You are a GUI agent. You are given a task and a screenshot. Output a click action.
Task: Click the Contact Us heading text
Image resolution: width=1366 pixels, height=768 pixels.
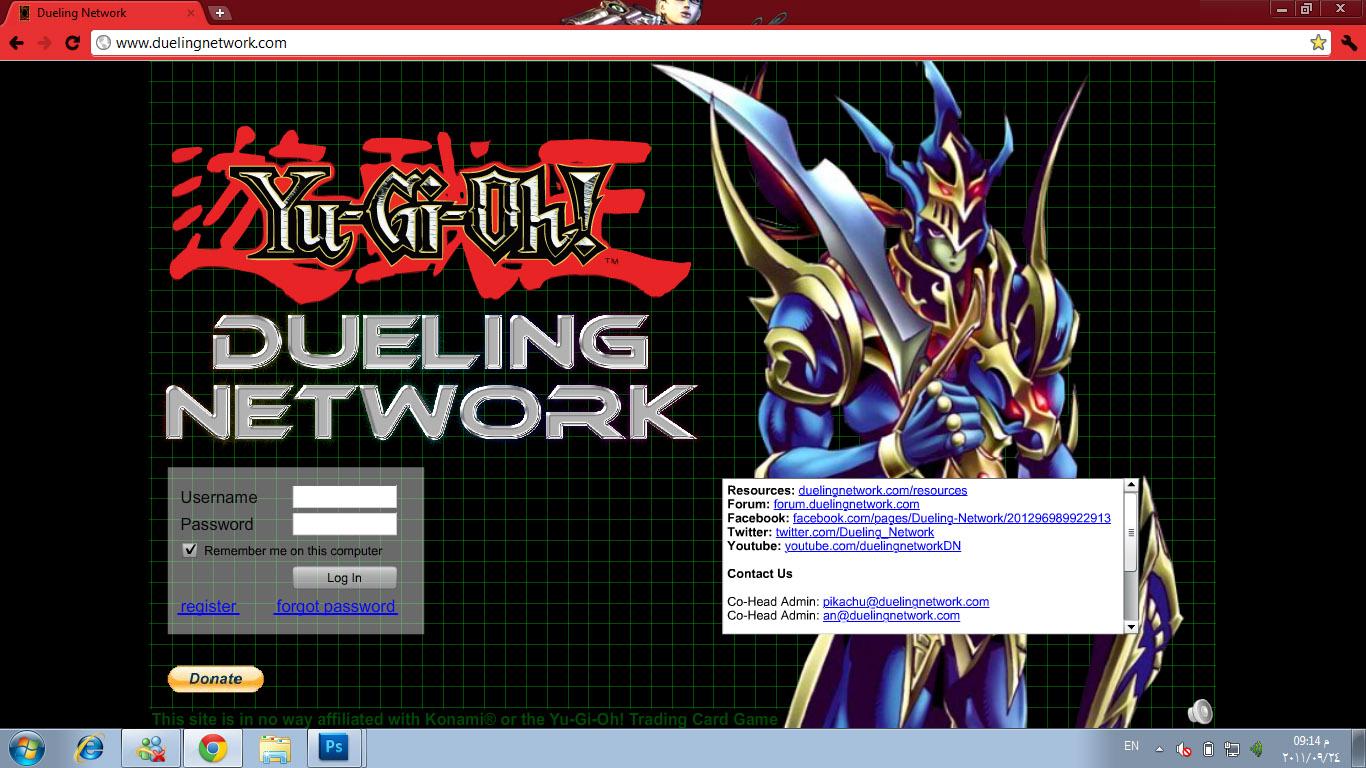[x=759, y=574]
